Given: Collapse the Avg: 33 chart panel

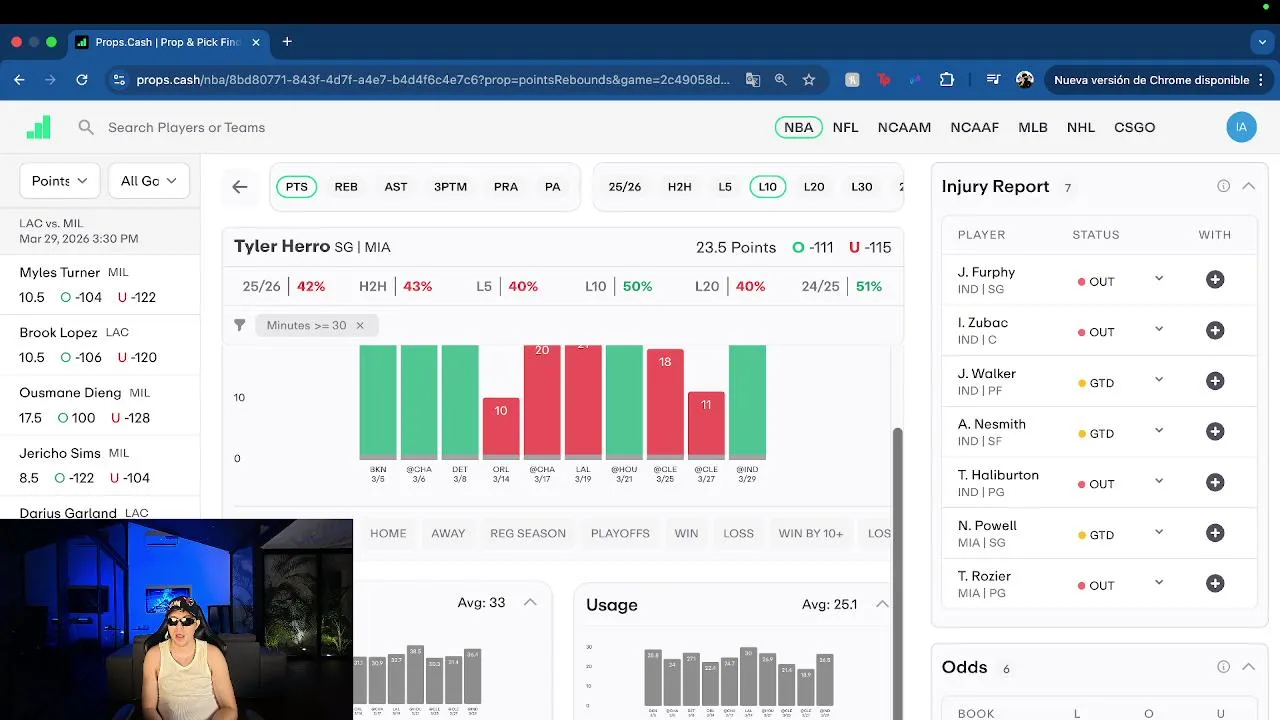Looking at the screenshot, I should pos(530,602).
